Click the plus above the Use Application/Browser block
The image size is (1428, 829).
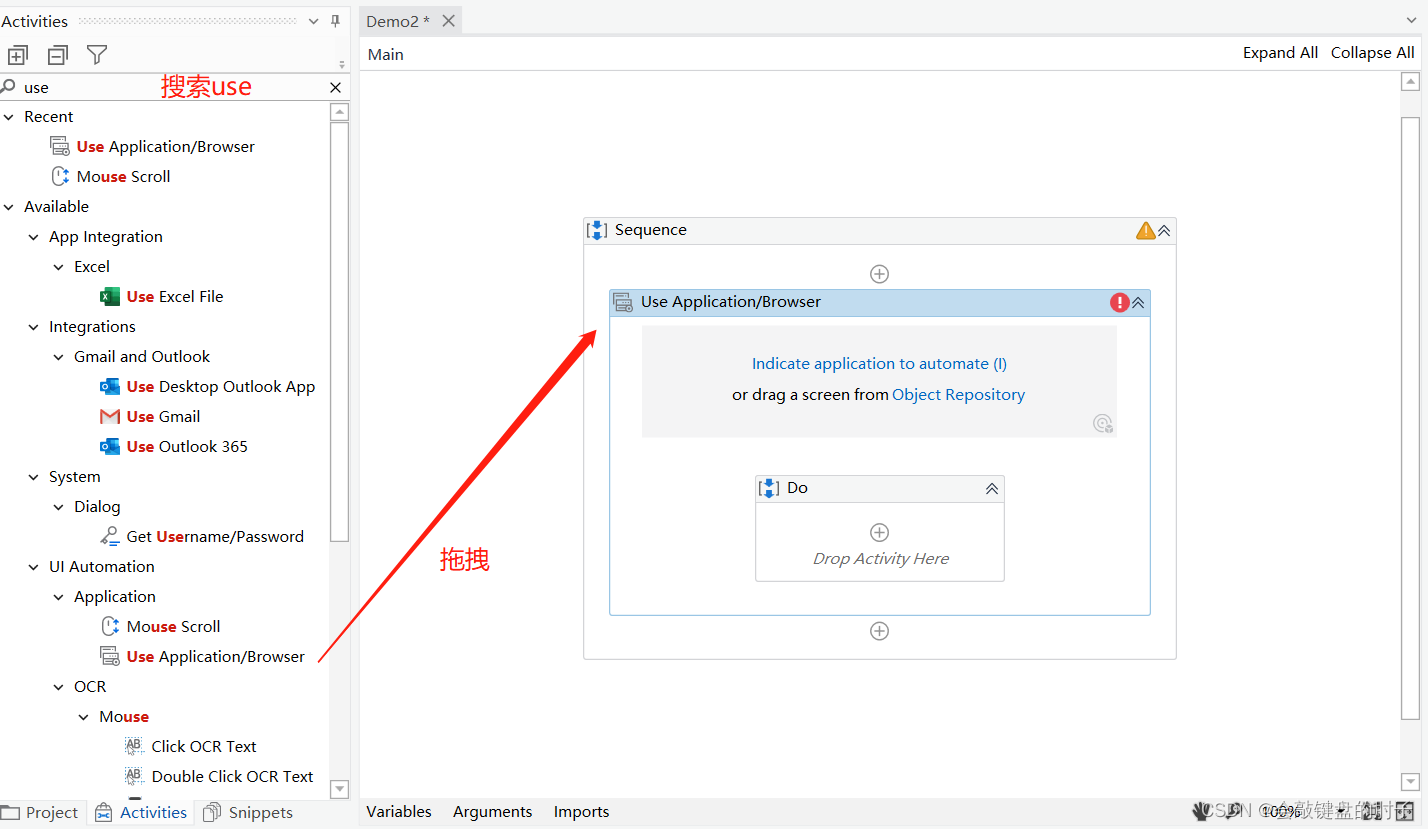880,274
